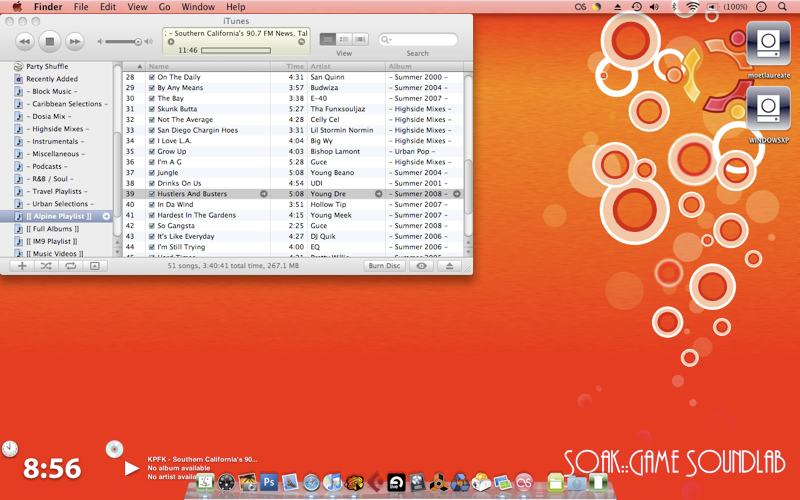Open the Go menu in menu bar
The image size is (800, 500).
click(x=164, y=7)
